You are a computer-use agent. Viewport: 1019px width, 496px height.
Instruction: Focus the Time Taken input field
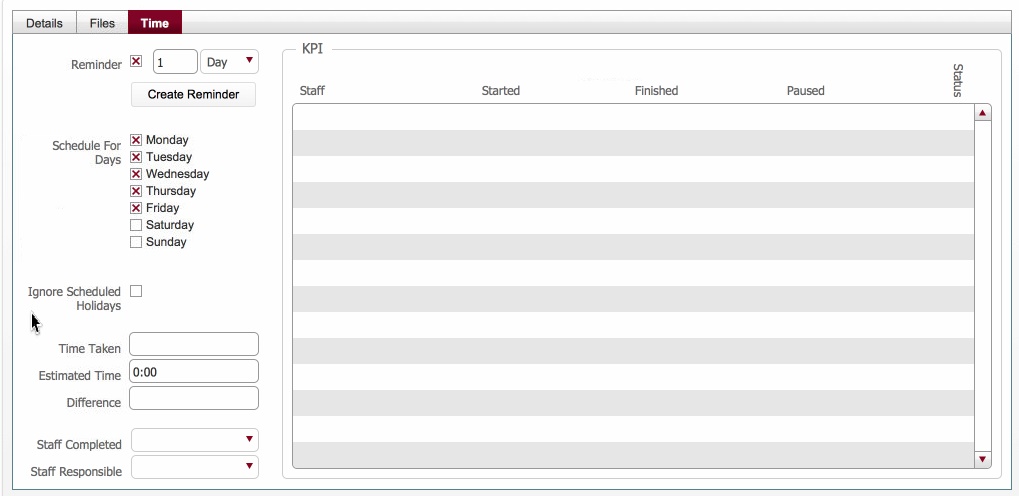pos(194,345)
